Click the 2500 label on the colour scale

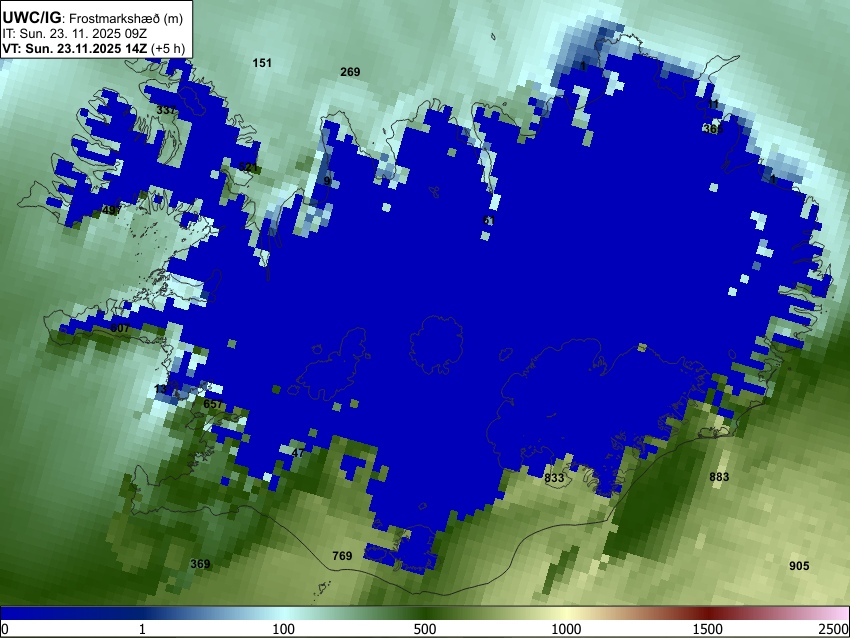834,629
